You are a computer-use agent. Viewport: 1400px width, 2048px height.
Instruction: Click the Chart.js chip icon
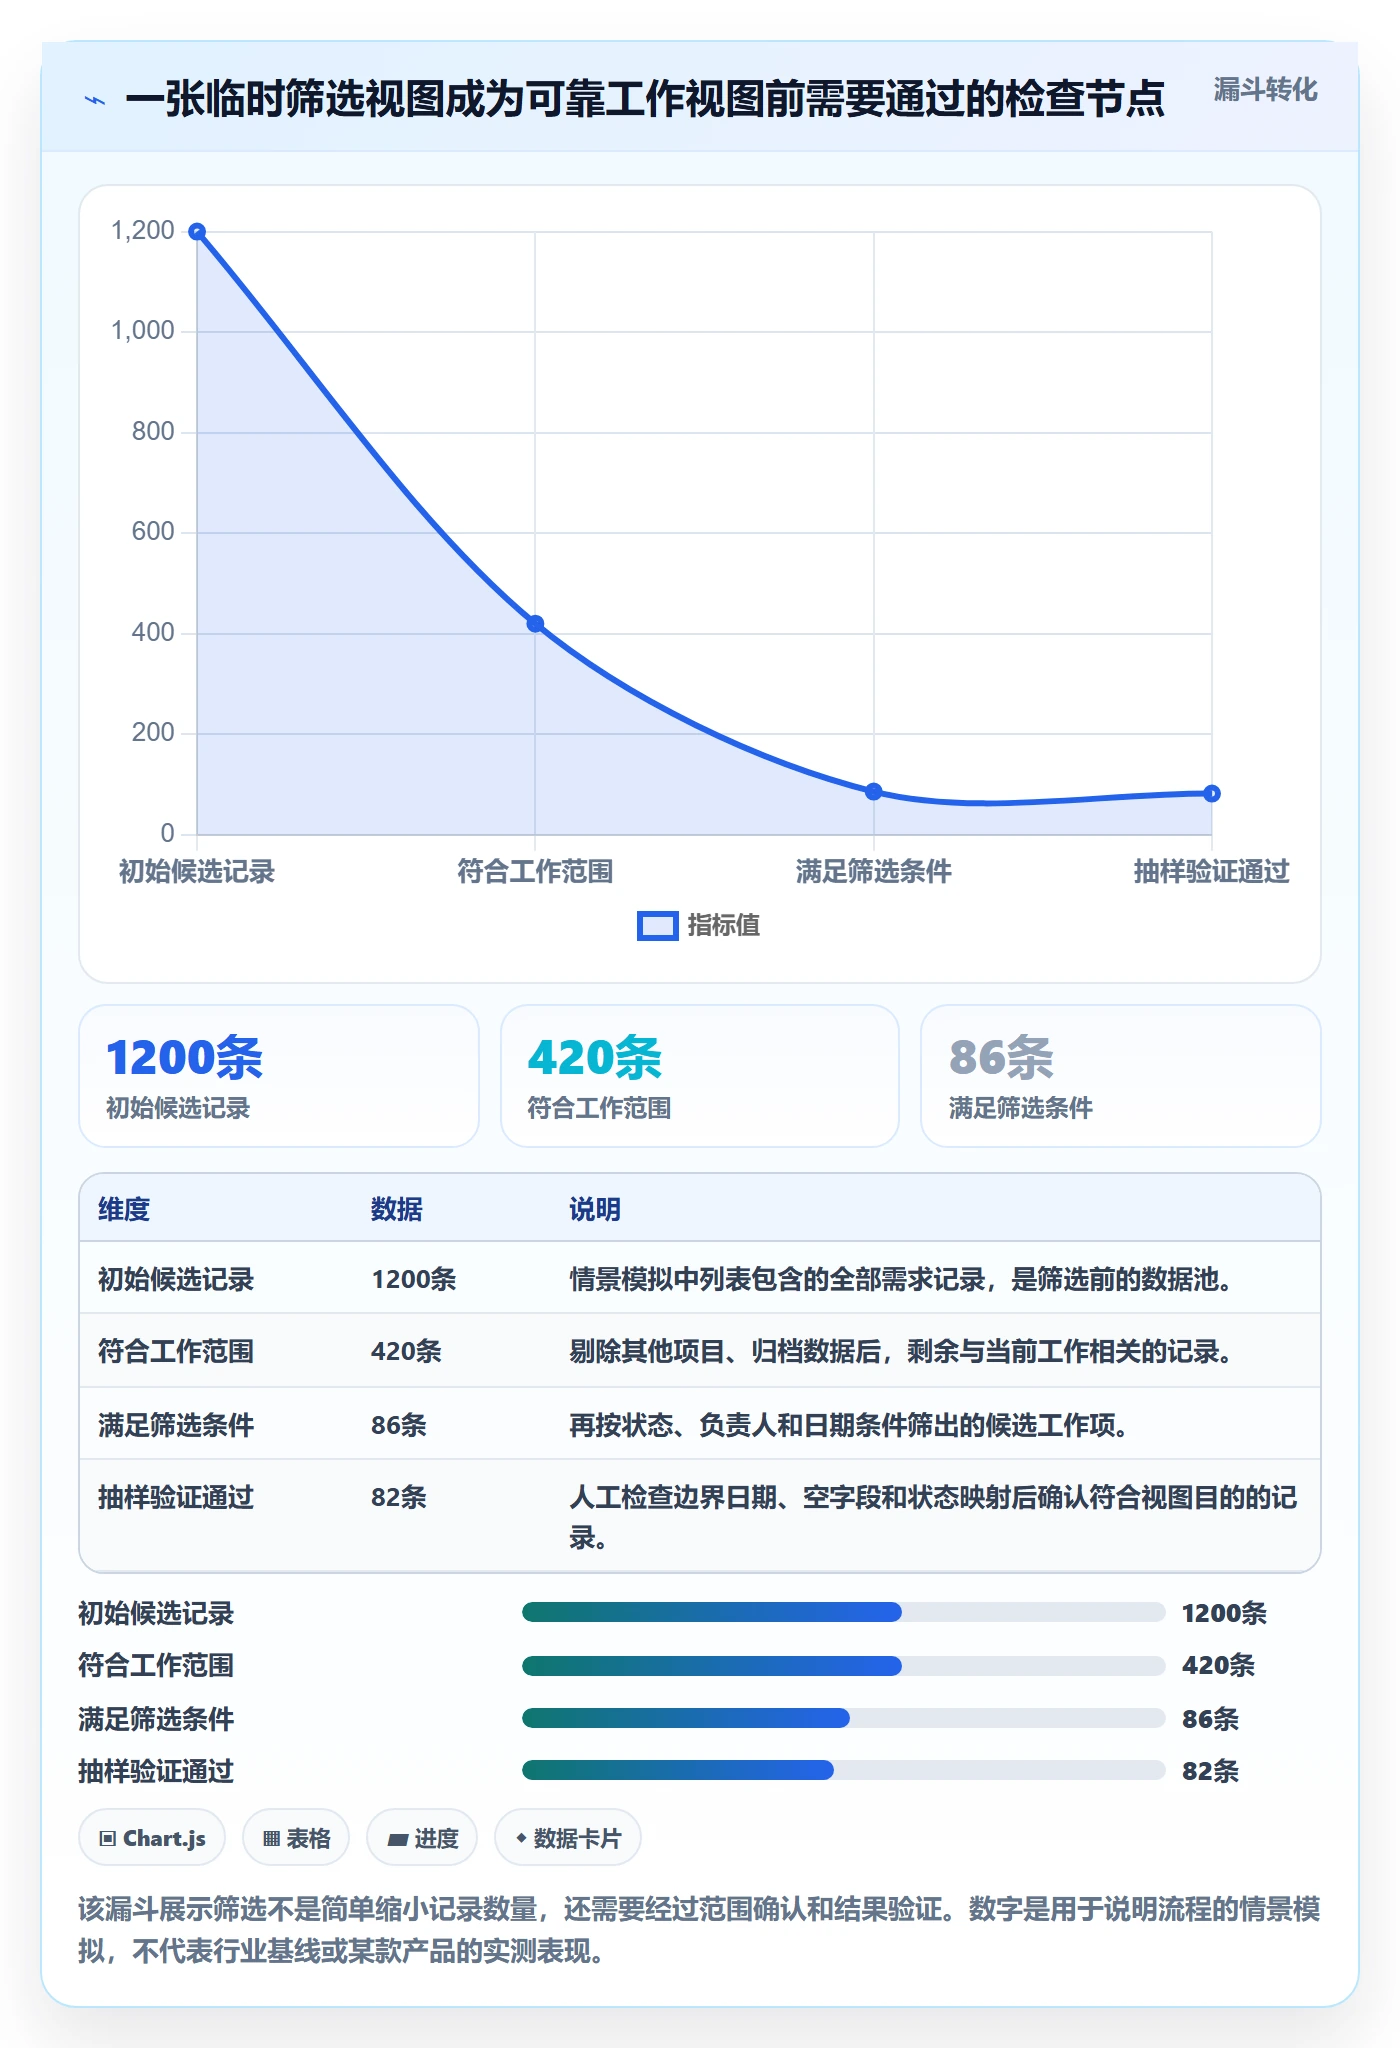coord(108,1838)
